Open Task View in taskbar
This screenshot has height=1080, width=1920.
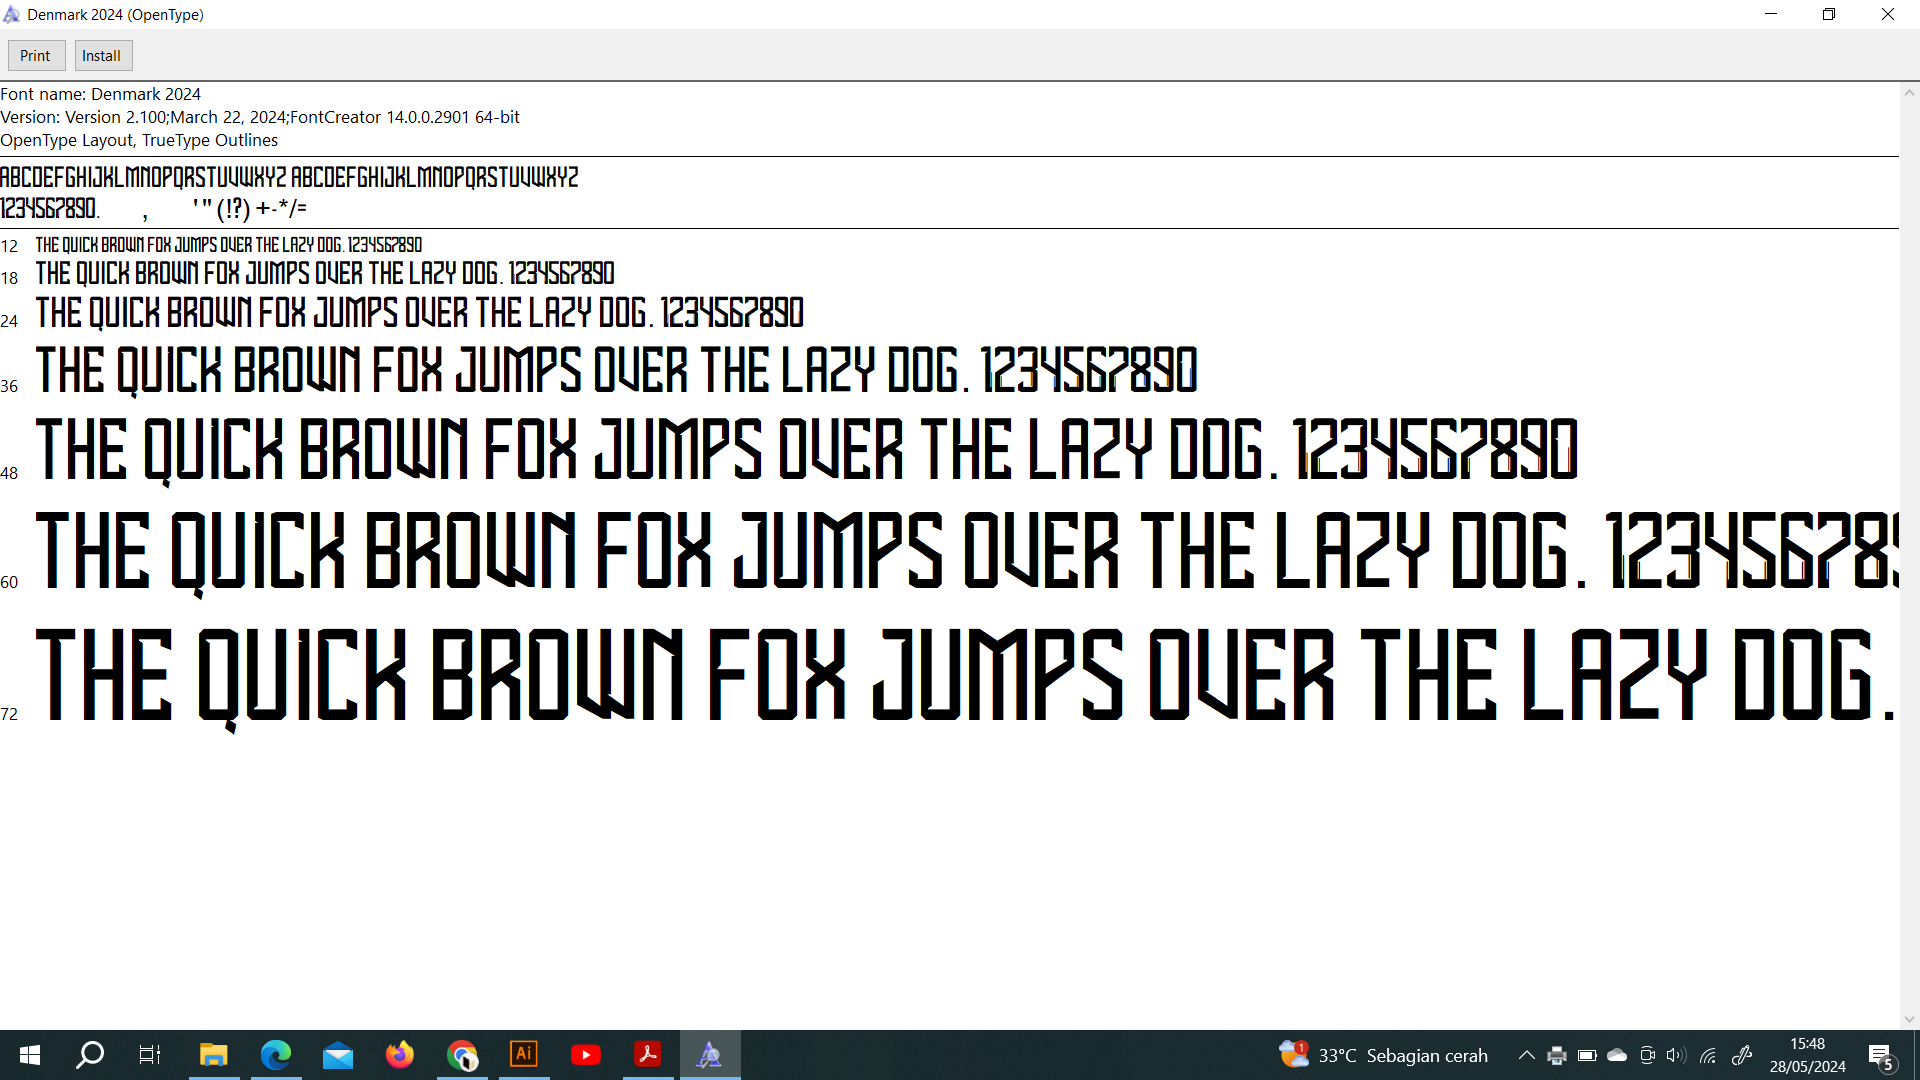(150, 1055)
